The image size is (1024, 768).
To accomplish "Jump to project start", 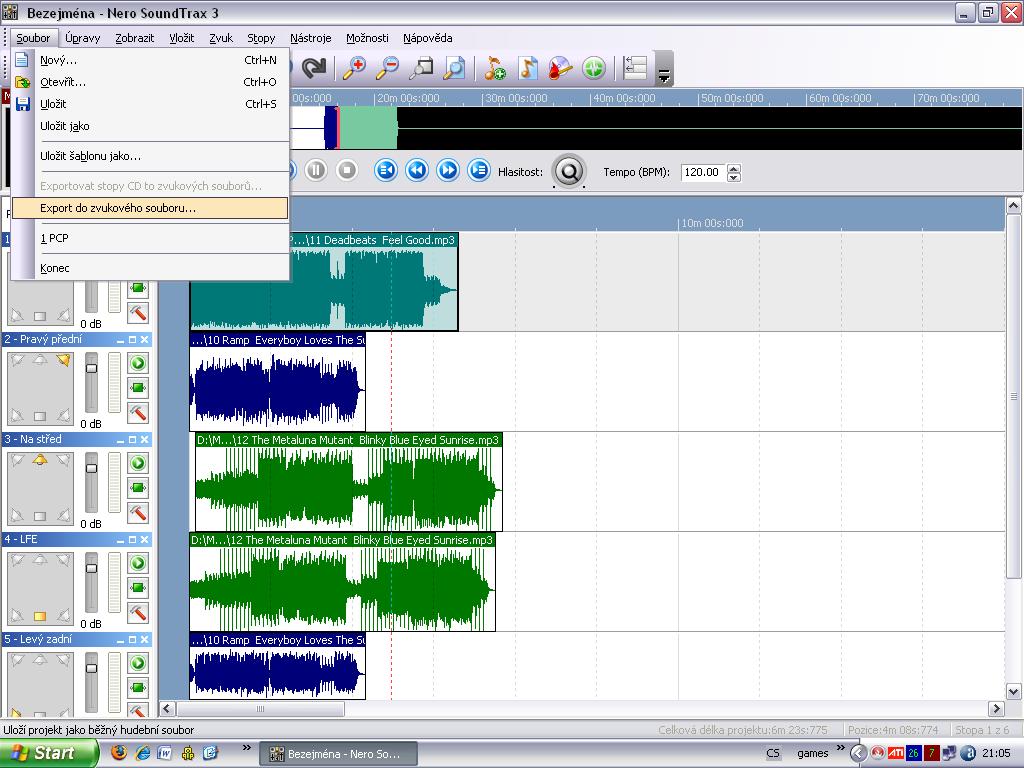I will click(386, 171).
